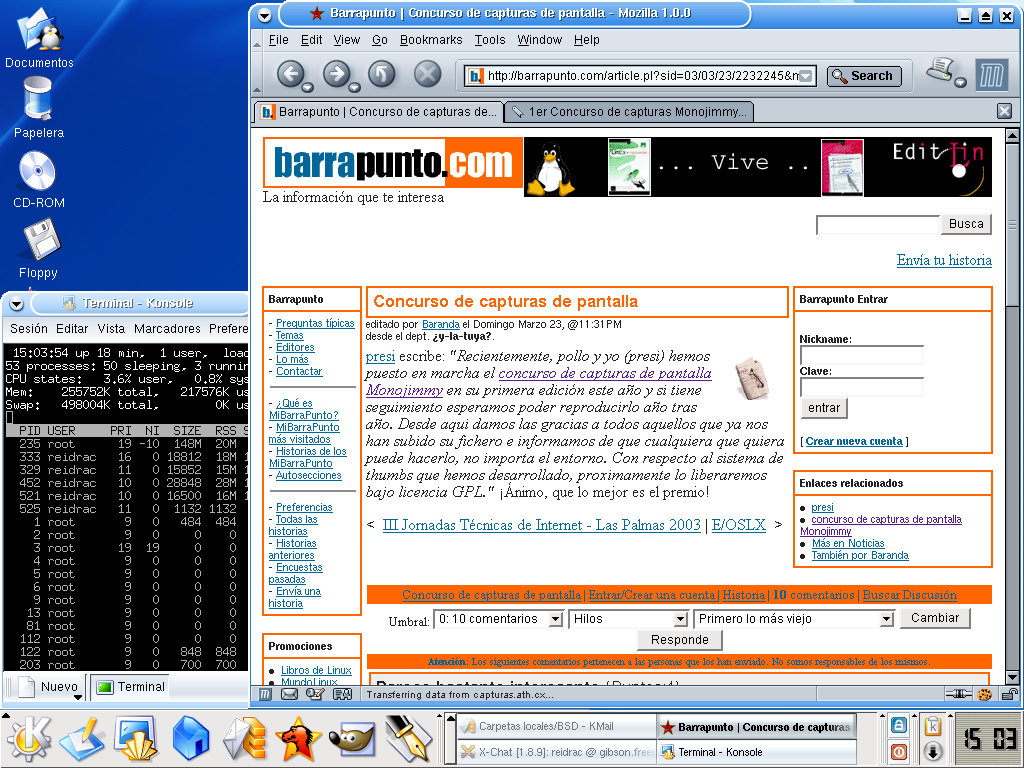
Task: Stop page loading with the X icon
Action: pos(428,74)
